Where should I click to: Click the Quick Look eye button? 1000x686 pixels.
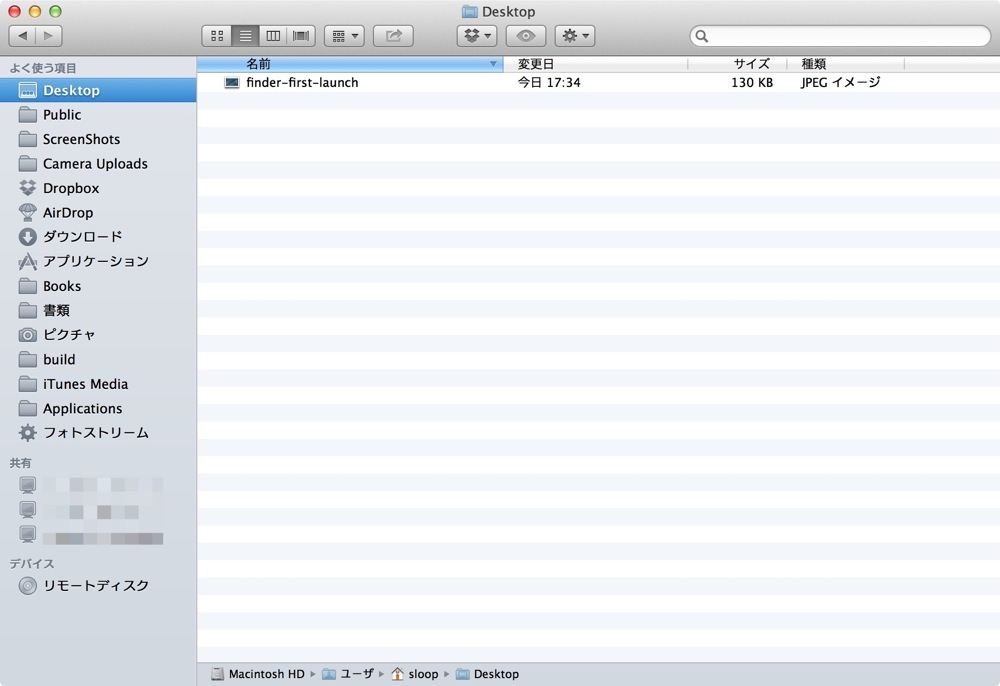(526, 36)
